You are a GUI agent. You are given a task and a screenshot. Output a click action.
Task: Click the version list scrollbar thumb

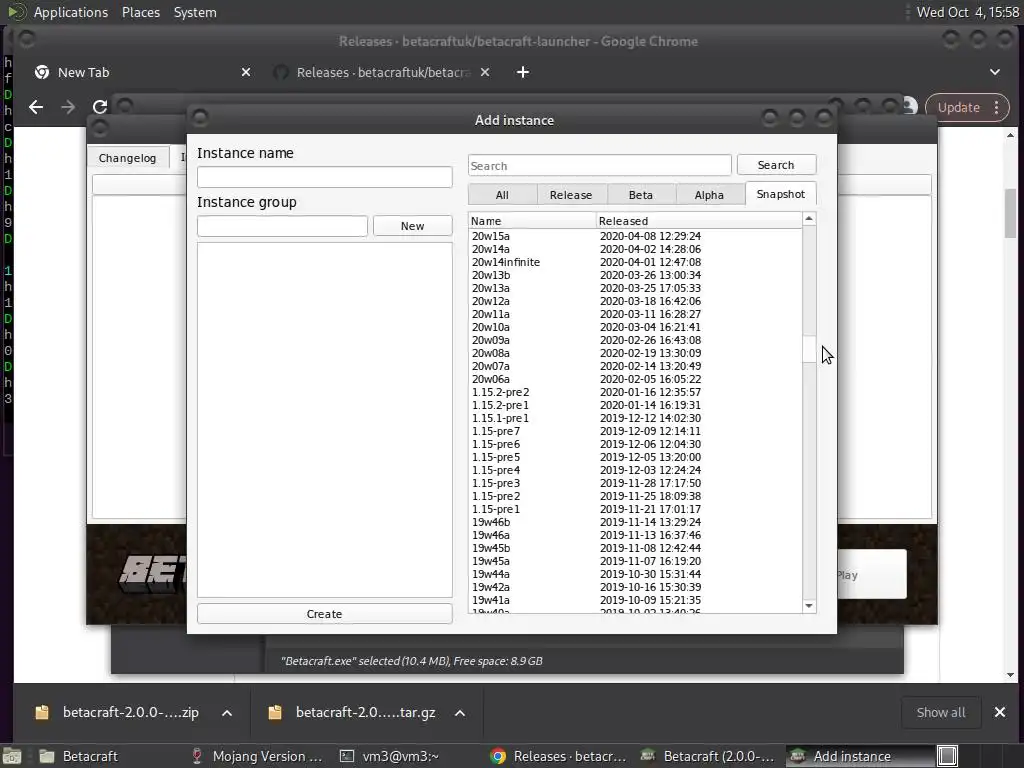pos(809,348)
